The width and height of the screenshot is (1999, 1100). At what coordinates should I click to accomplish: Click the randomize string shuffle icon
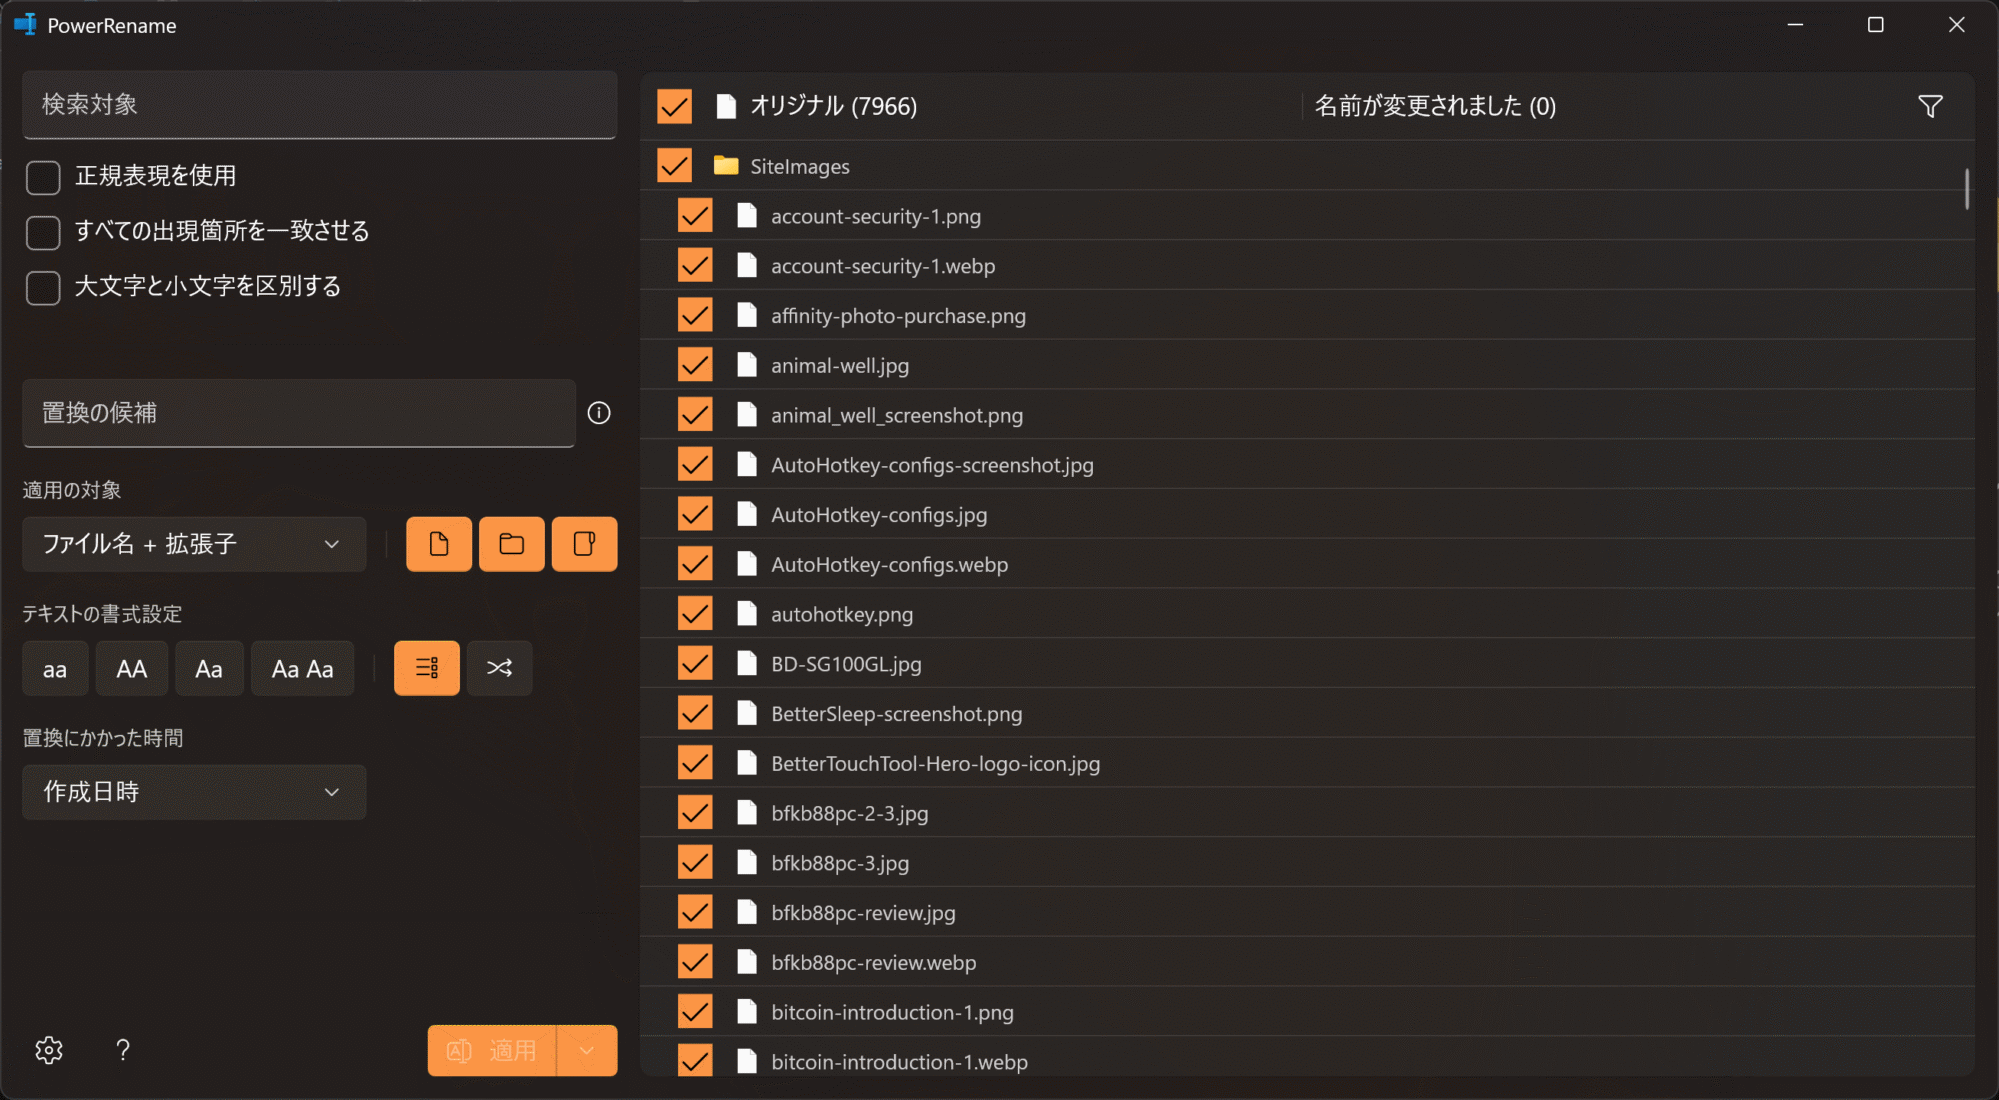click(499, 668)
